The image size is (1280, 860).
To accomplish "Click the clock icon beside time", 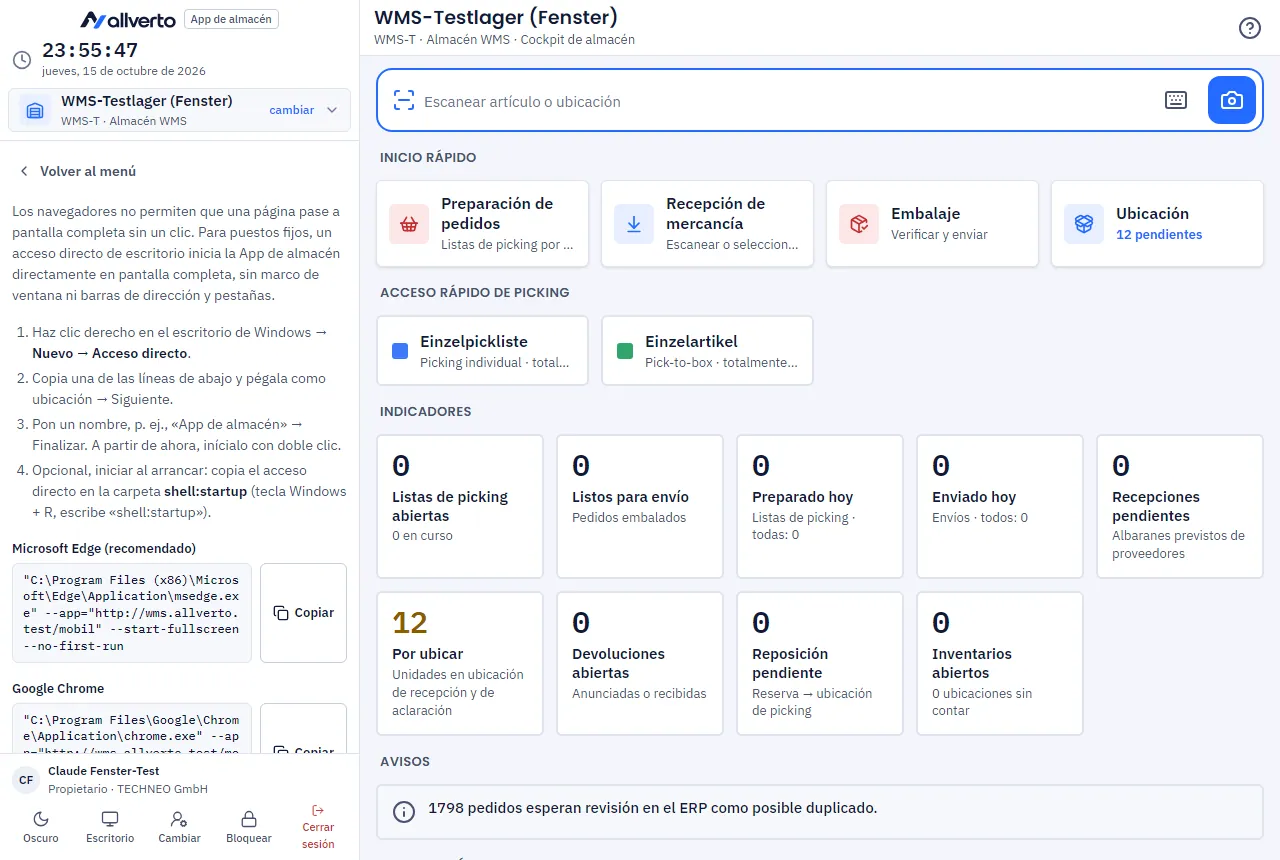I will click(22, 60).
